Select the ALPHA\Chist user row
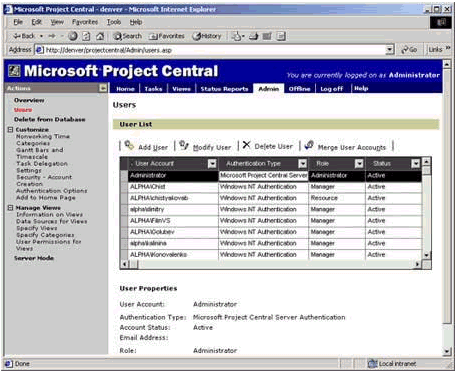 point(272,187)
